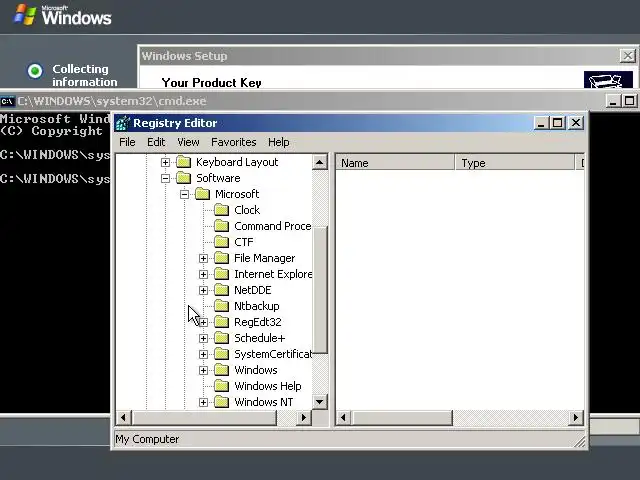Collapse the Microsoft key
This screenshot has width=640, height=480.
(184, 194)
